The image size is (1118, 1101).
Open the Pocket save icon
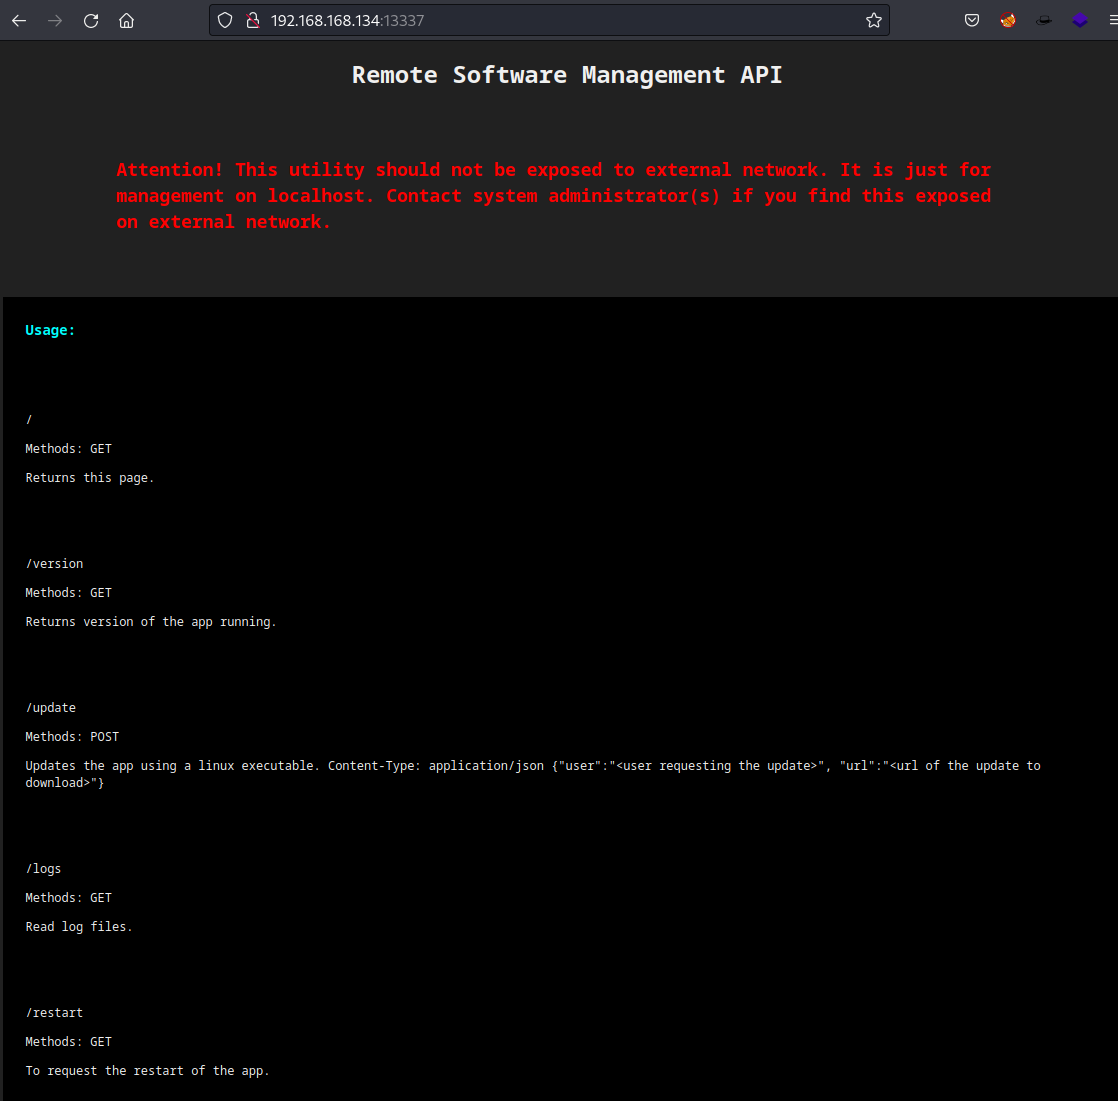[972, 21]
